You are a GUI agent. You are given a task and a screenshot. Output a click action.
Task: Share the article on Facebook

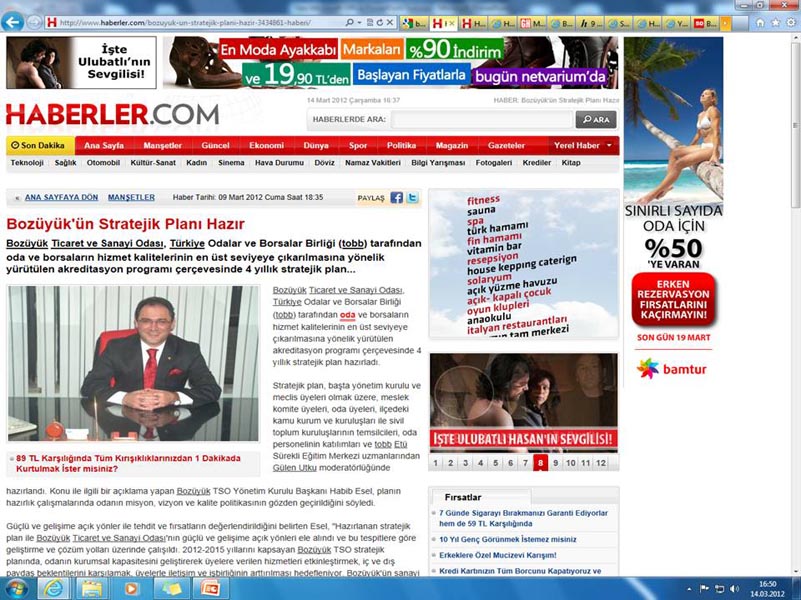[396, 198]
